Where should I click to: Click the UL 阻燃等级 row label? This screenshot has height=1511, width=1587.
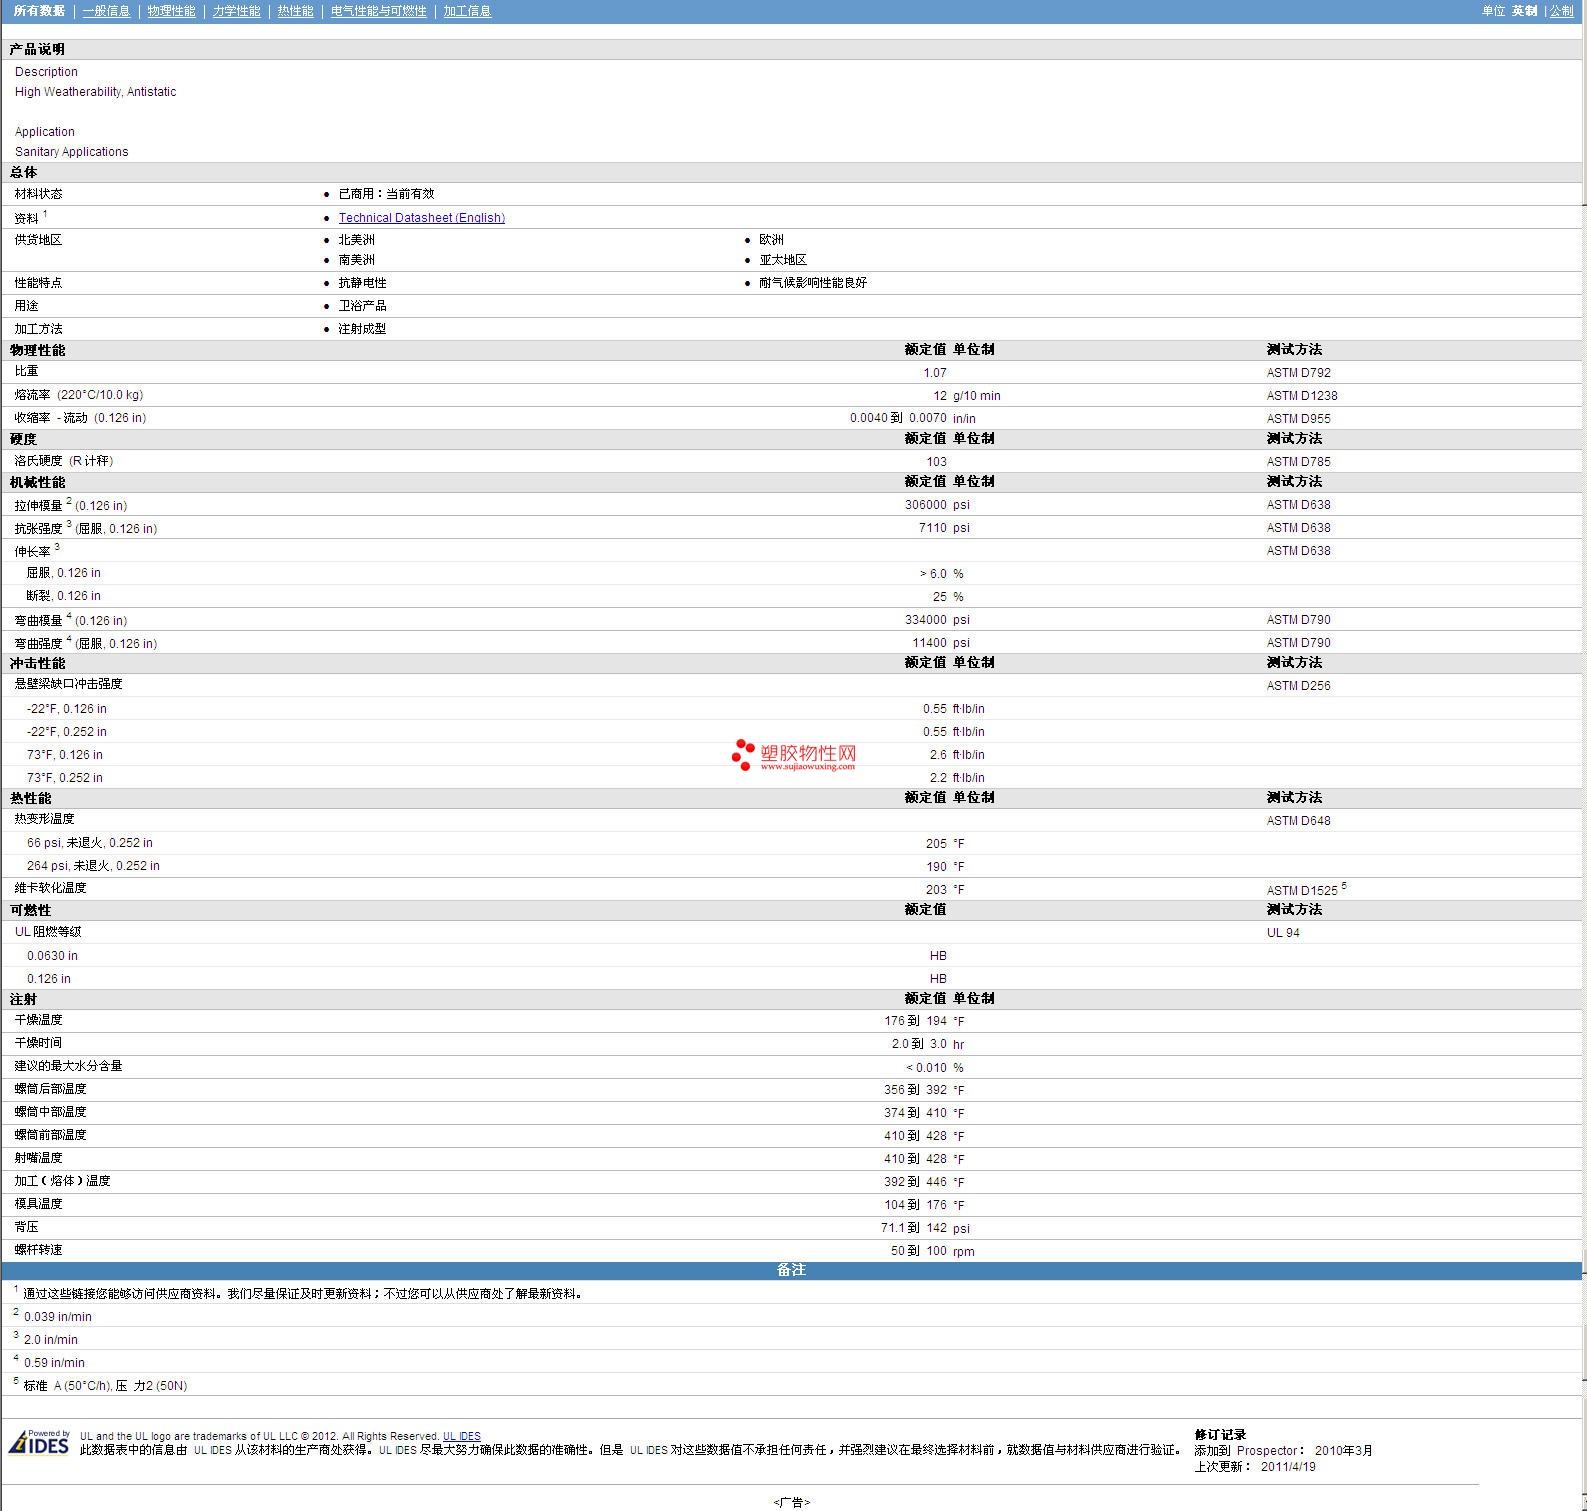pos(48,932)
